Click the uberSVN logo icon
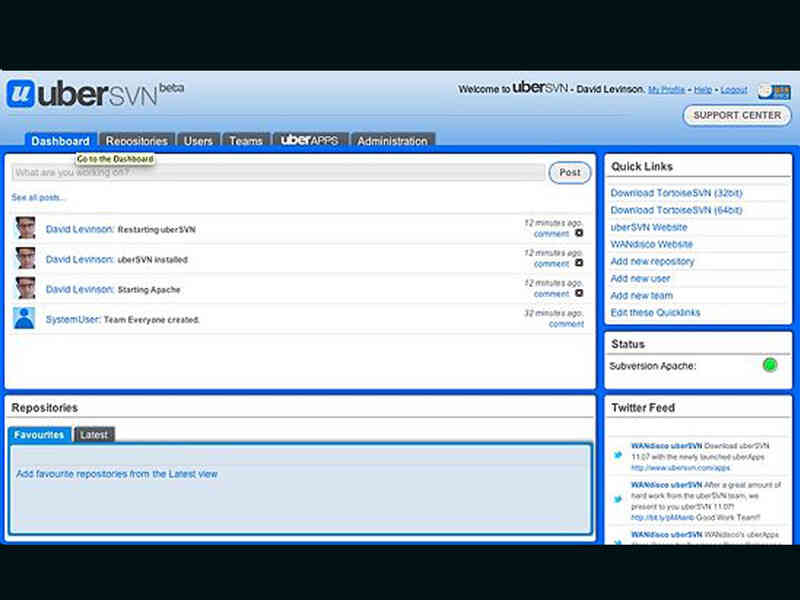The image size is (800, 600). [x=22, y=93]
